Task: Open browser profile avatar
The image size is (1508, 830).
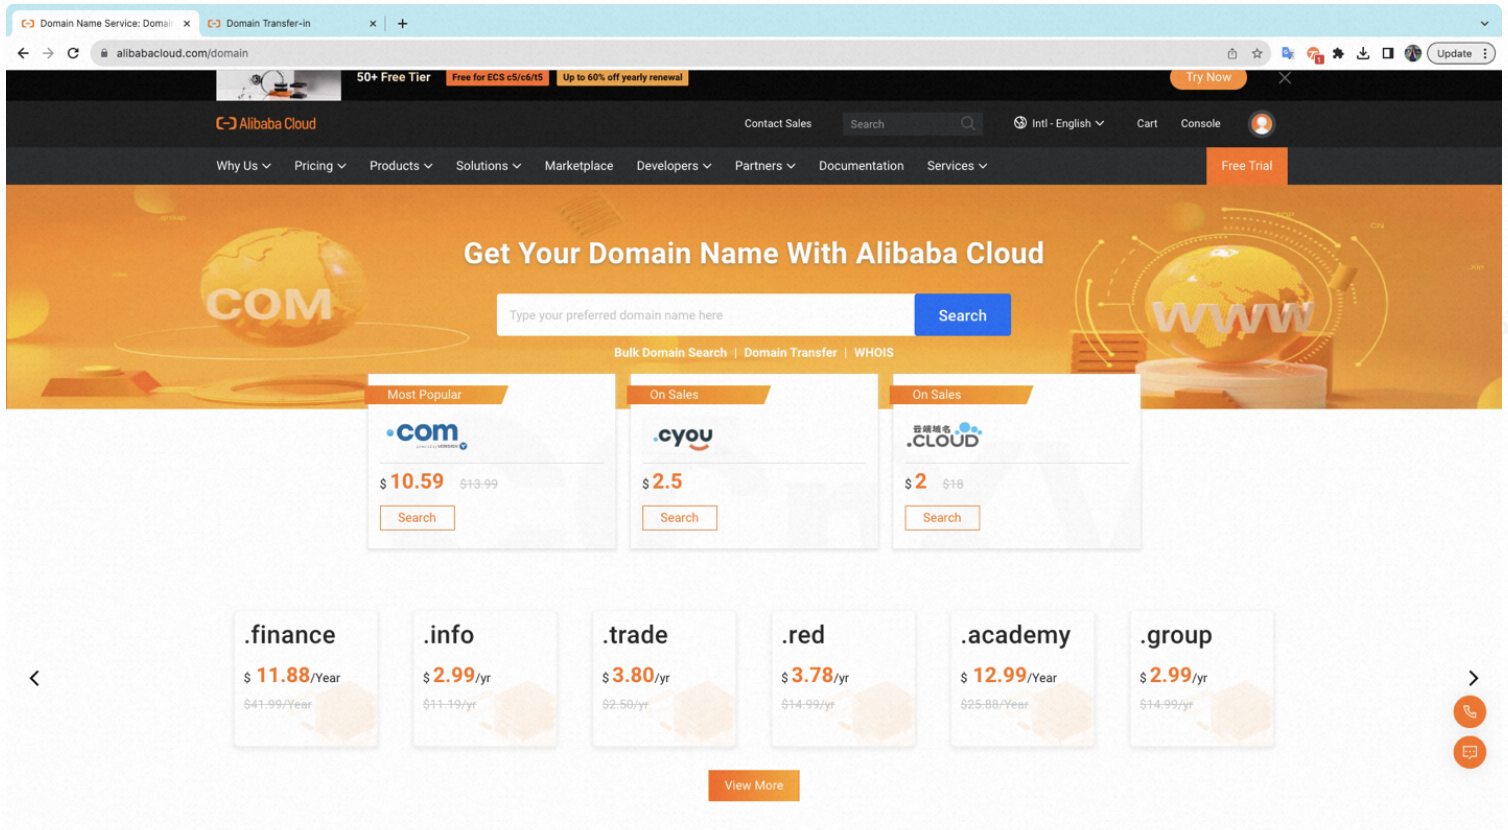Action: click(1413, 53)
